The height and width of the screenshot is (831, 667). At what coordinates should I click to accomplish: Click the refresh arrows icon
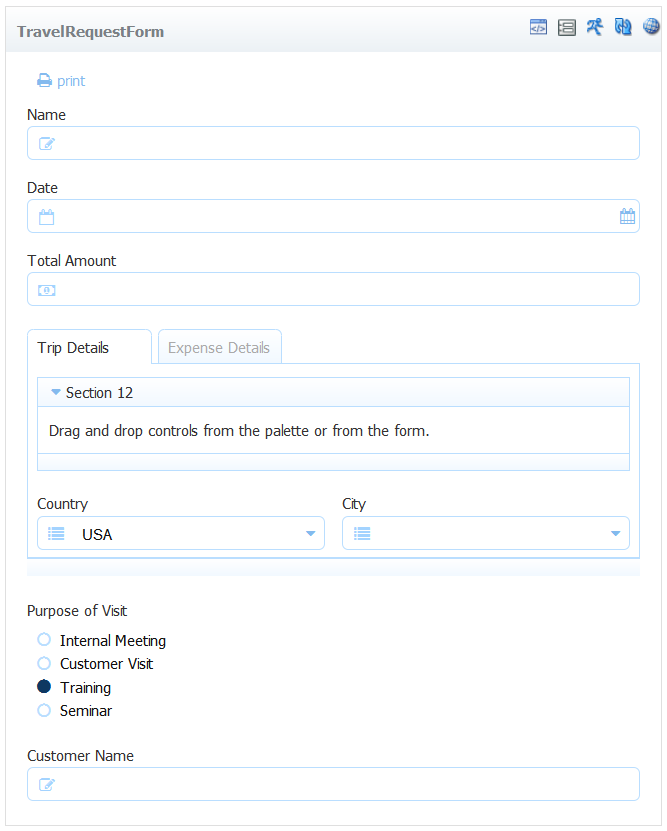(x=622, y=26)
